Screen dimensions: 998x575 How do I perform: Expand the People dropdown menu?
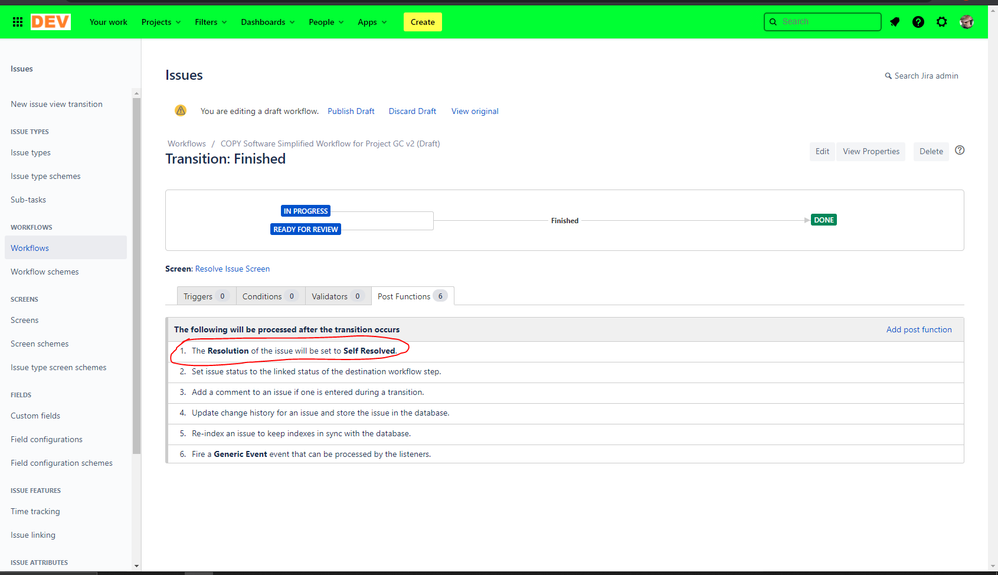click(x=326, y=22)
